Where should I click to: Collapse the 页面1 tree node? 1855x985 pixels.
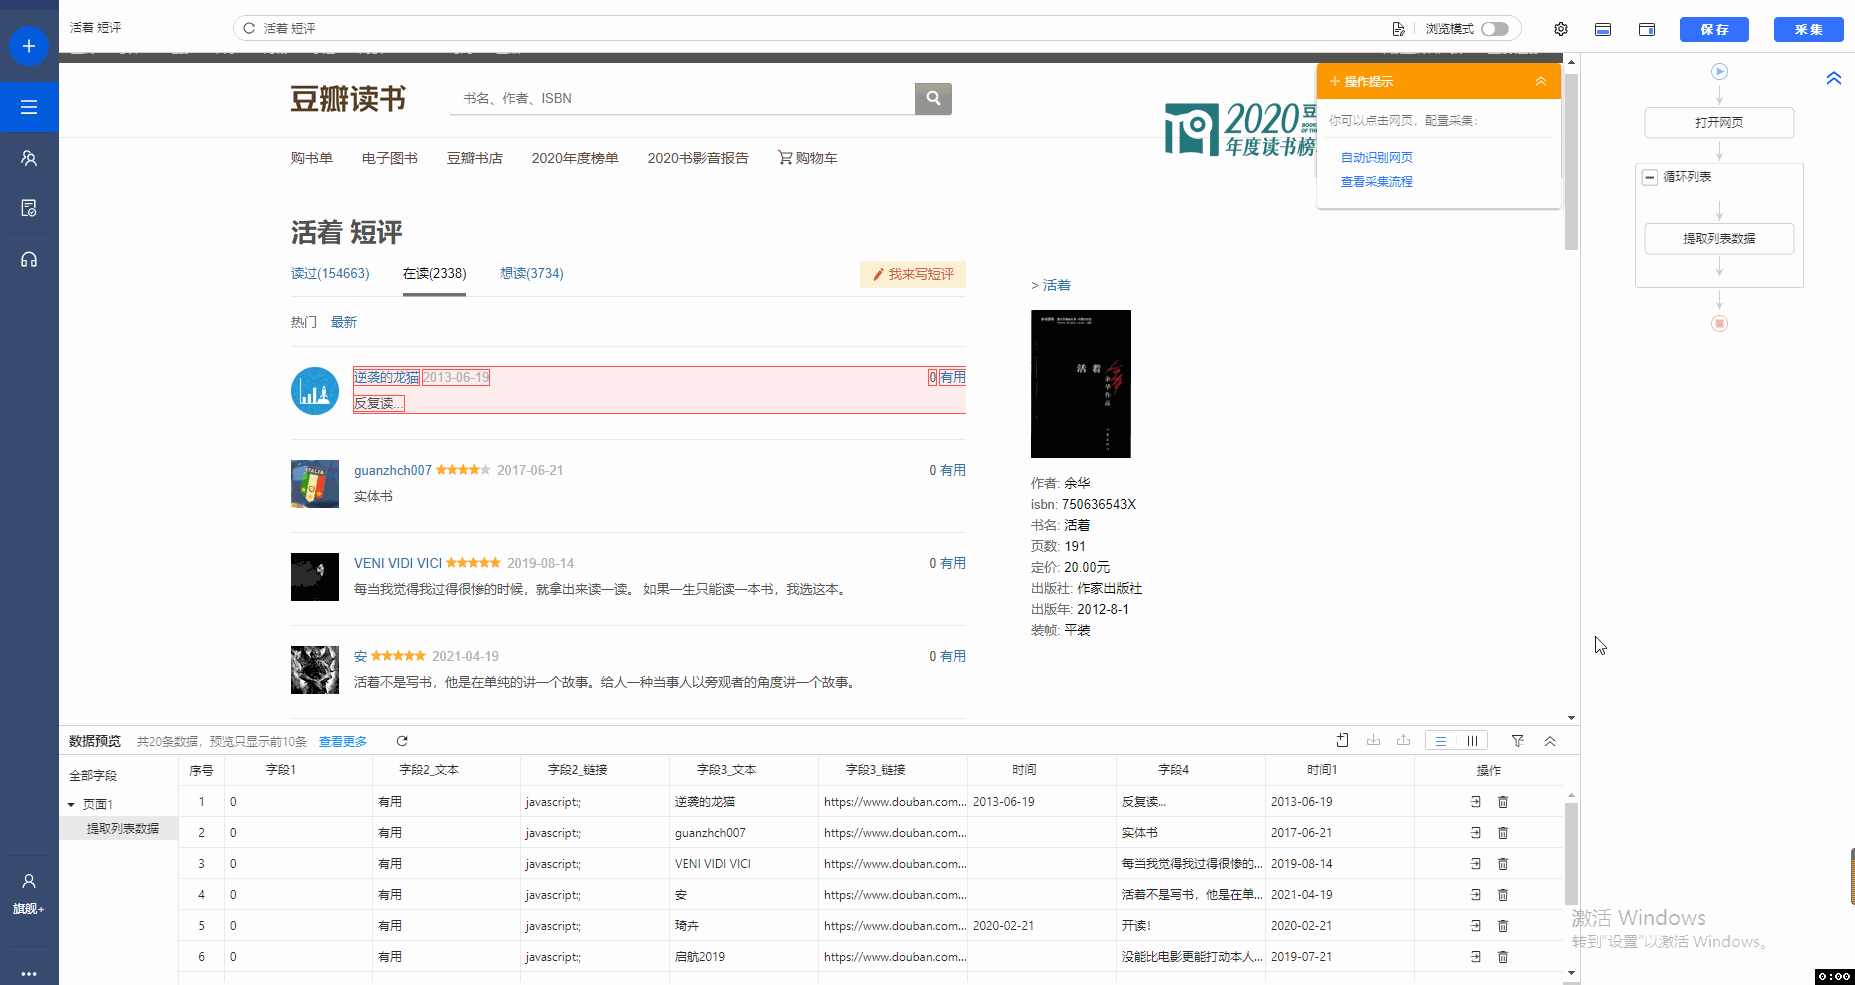71,804
